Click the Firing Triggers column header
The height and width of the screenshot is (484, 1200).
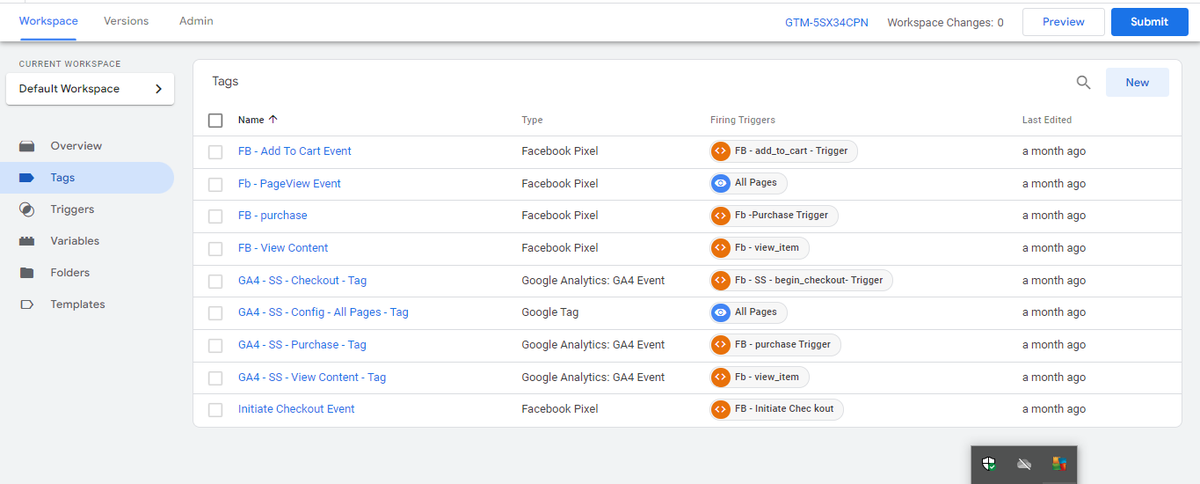743,120
